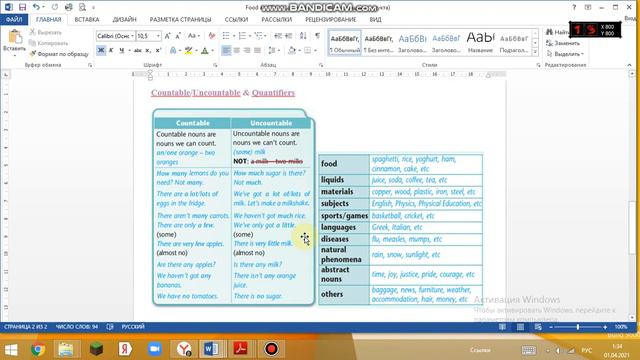The image size is (640, 360).
Task: Toggle Italic (К) formatting
Action: 111,50
